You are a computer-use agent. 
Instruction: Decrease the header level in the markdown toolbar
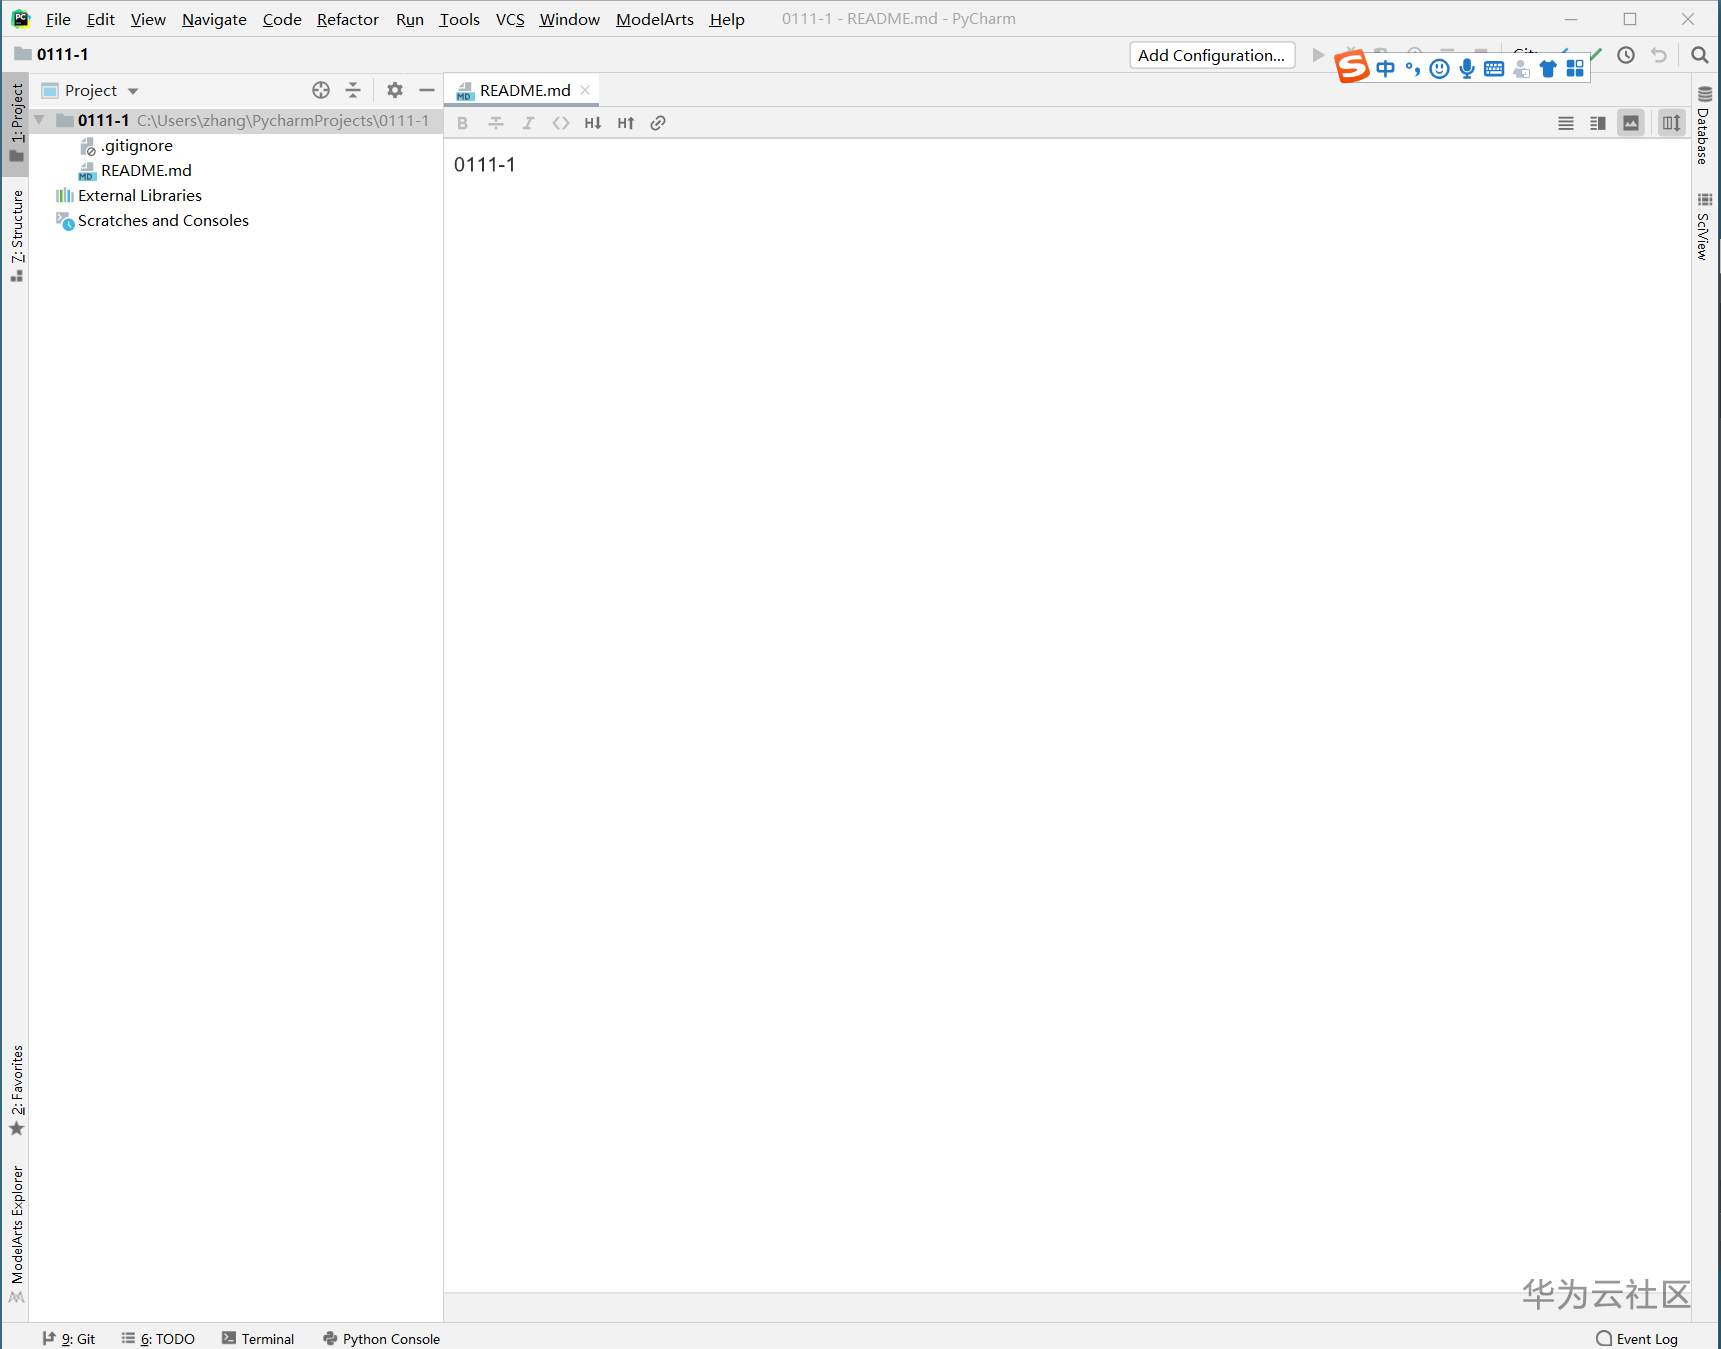593,123
